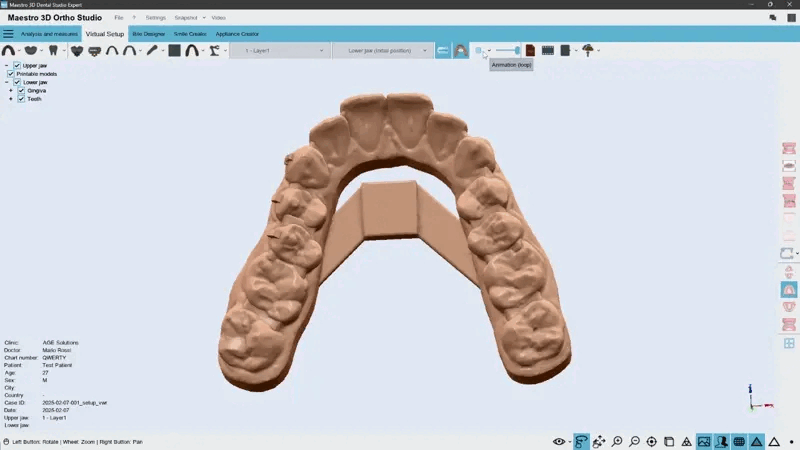
Task: Open the File menu
Action: (x=118, y=18)
